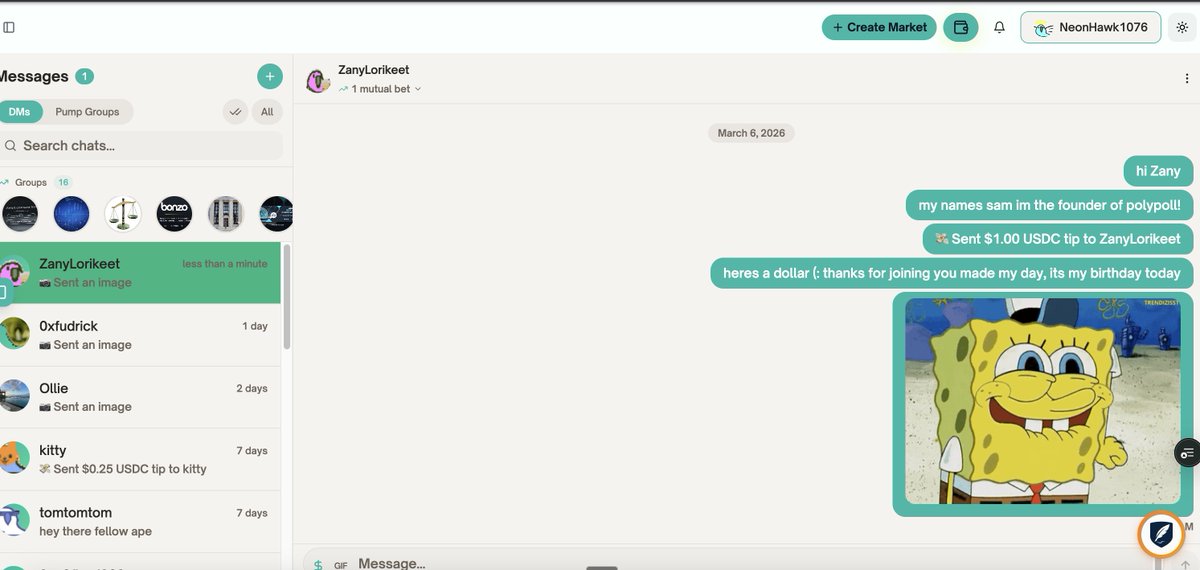The width and height of the screenshot is (1200, 570).
Task: Click the send arrow button
Action: click(1185, 565)
